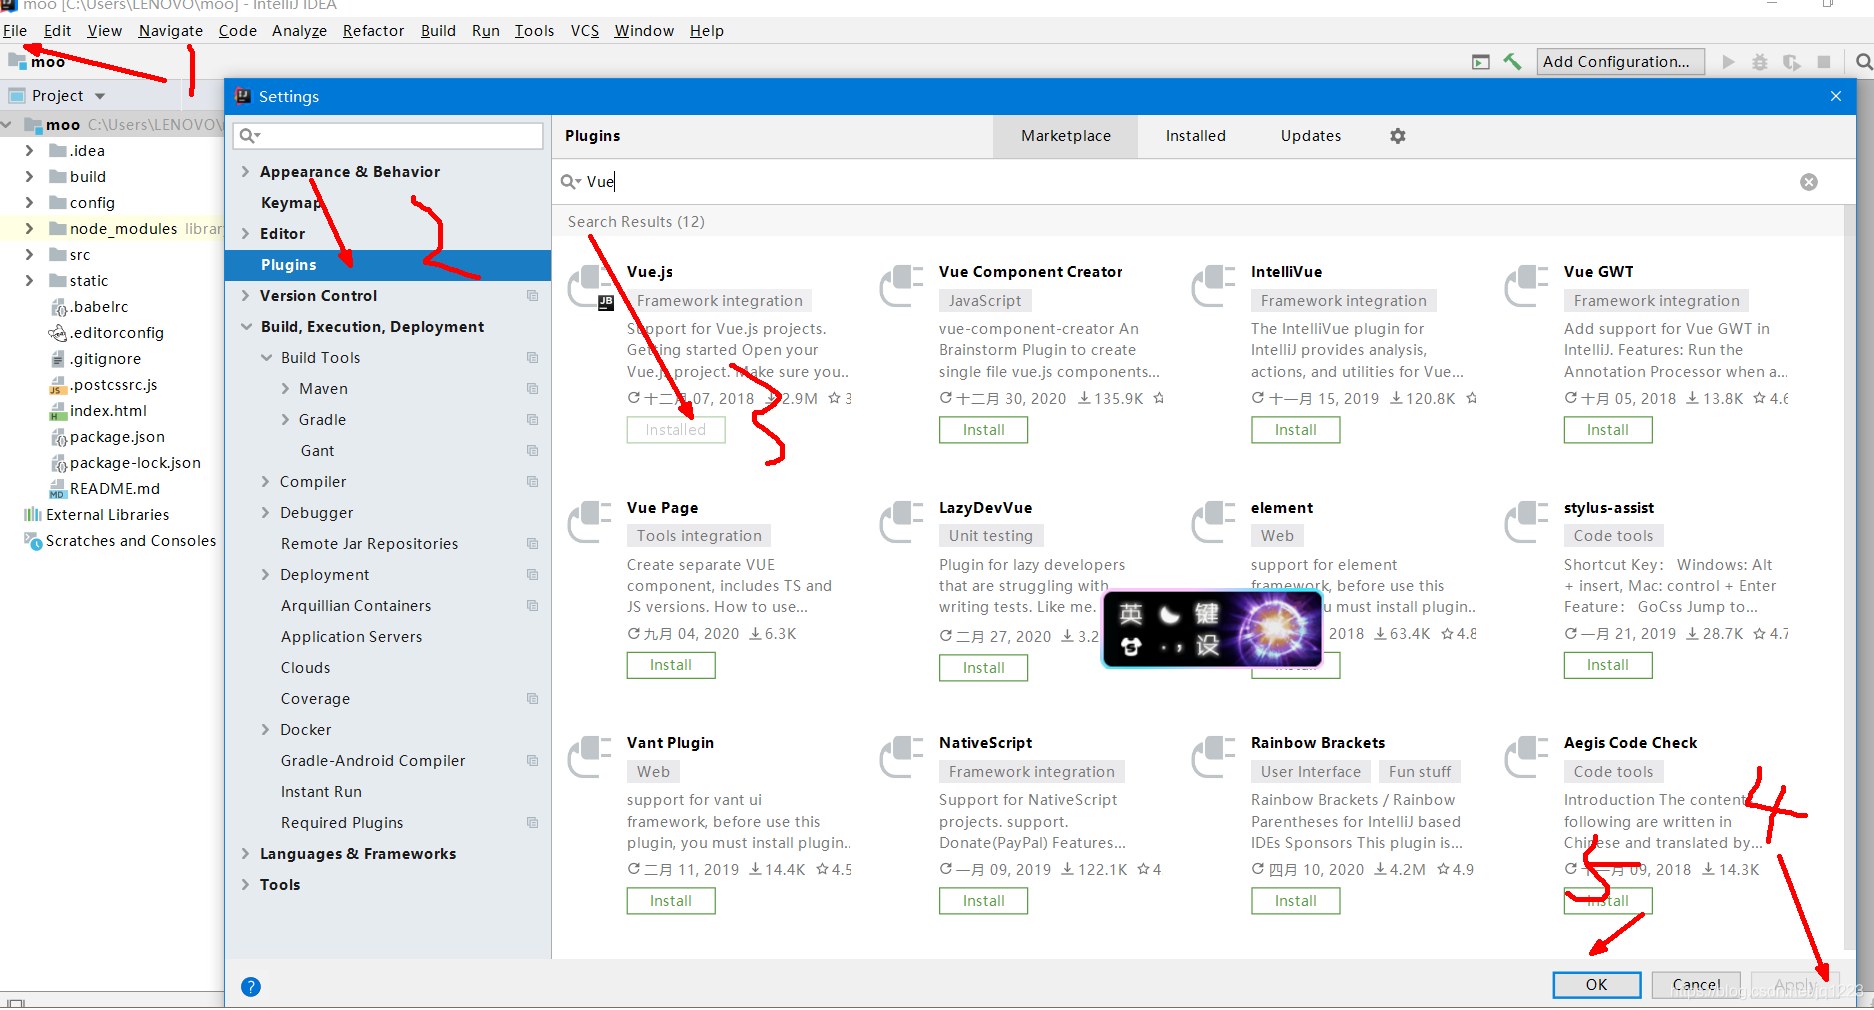Expand Languages & Frameworks group
Image resolution: width=1874 pixels, height=1010 pixels.
tap(246, 854)
